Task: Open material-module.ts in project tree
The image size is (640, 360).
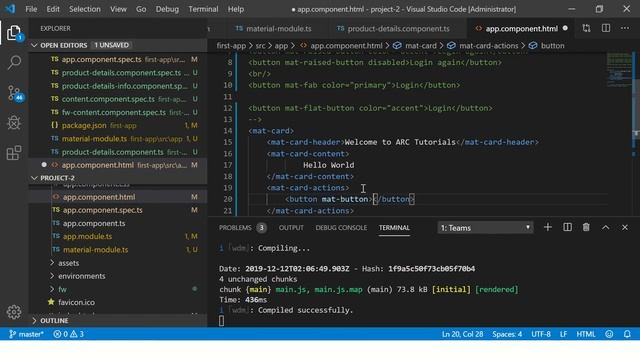Action: click(x=118, y=249)
